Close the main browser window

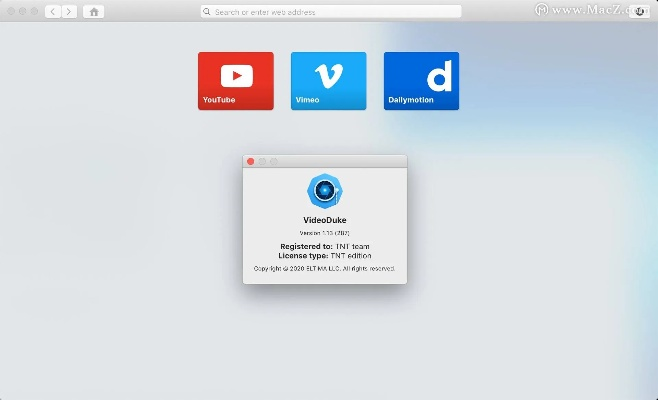coord(11,12)
